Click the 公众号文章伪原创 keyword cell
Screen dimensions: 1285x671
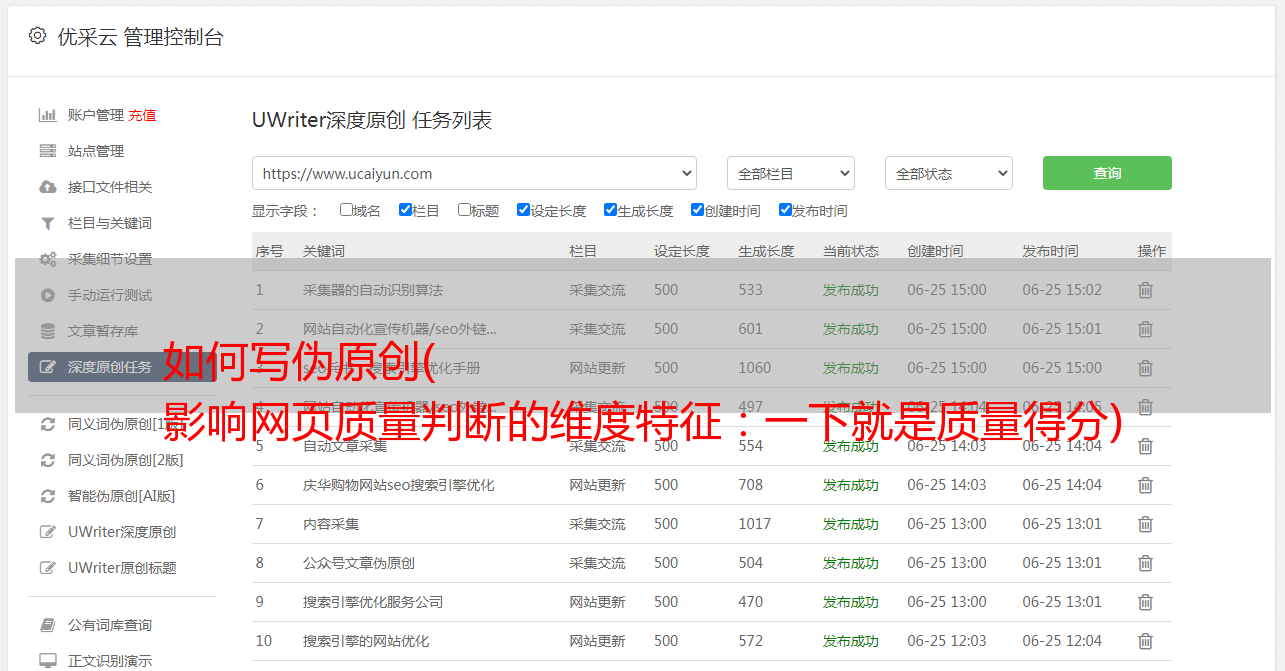click(x=359, y=563)
